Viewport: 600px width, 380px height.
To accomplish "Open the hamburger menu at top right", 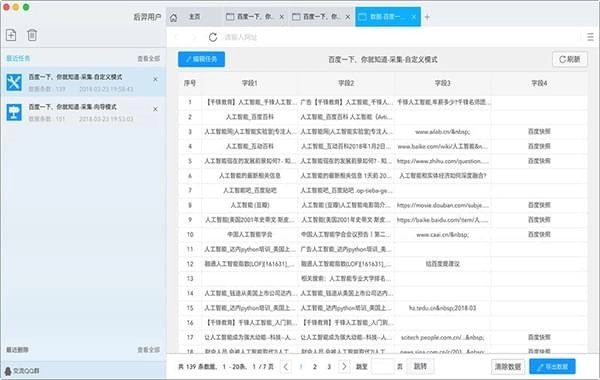I will tap(590, 37).
